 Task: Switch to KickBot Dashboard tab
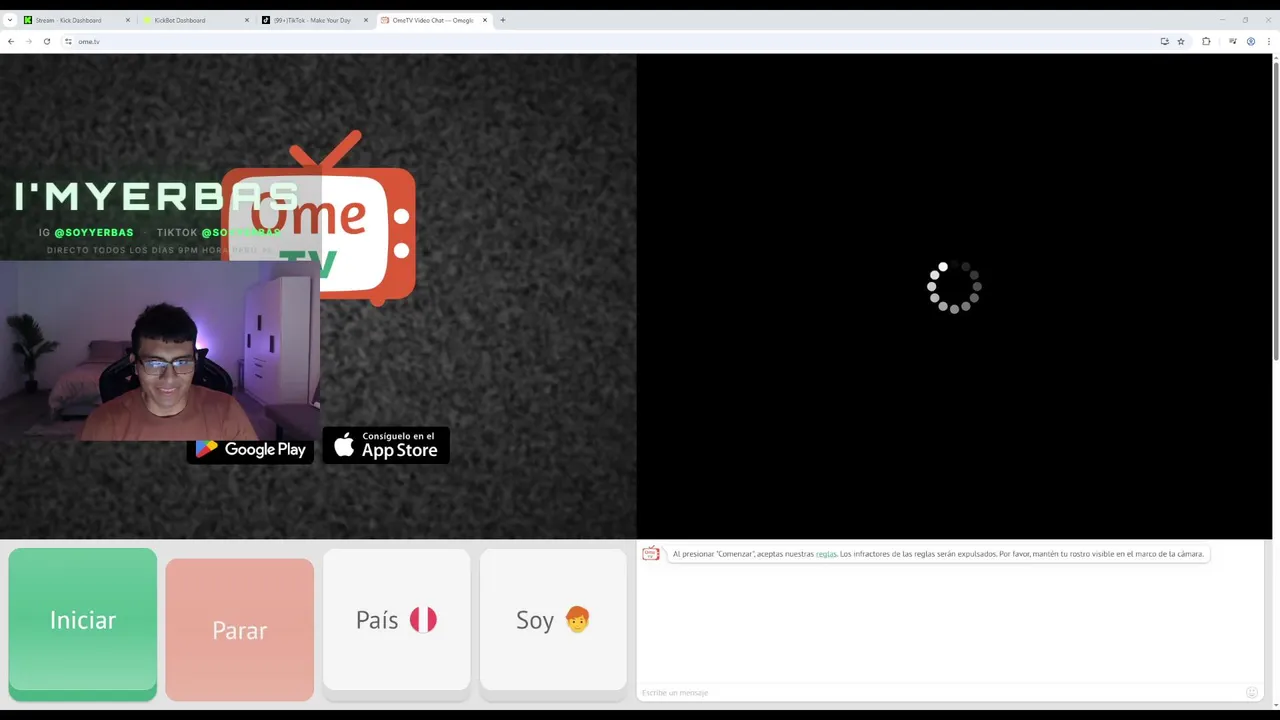click(x=196, y=20)
